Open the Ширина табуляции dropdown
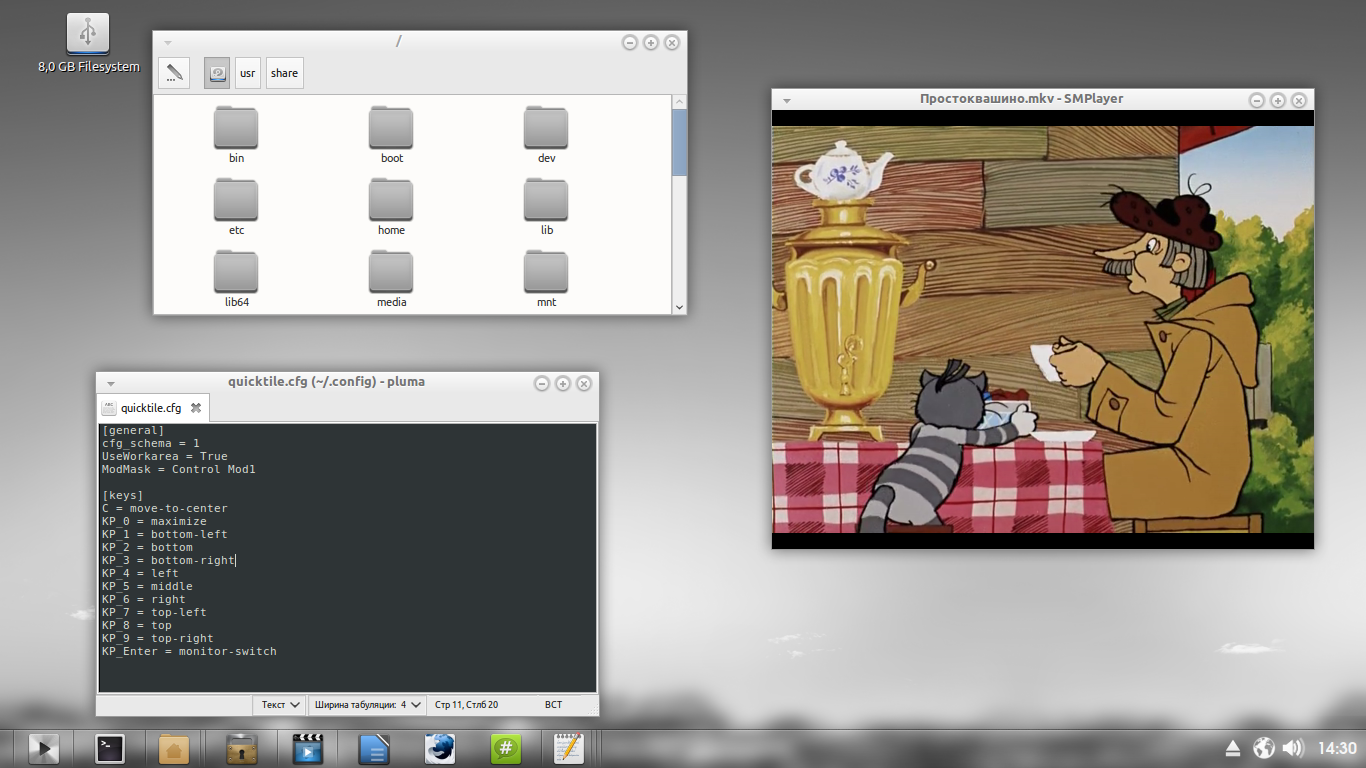 (x=367, y=705)
